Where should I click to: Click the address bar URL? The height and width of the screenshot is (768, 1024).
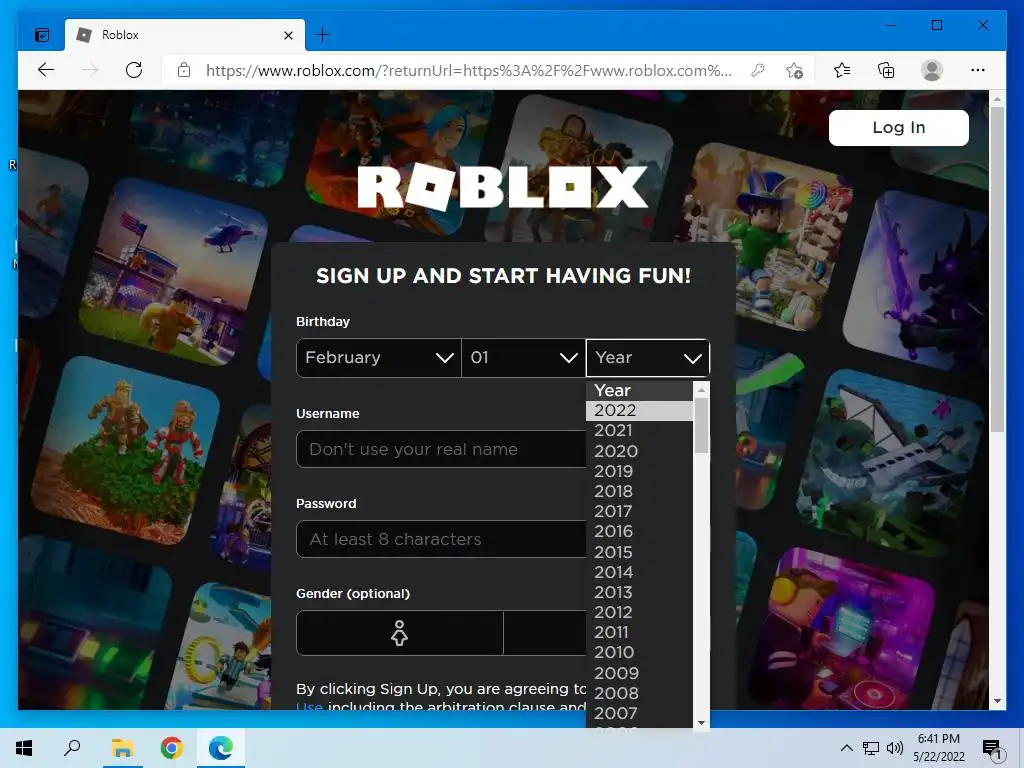click(468, 70)
